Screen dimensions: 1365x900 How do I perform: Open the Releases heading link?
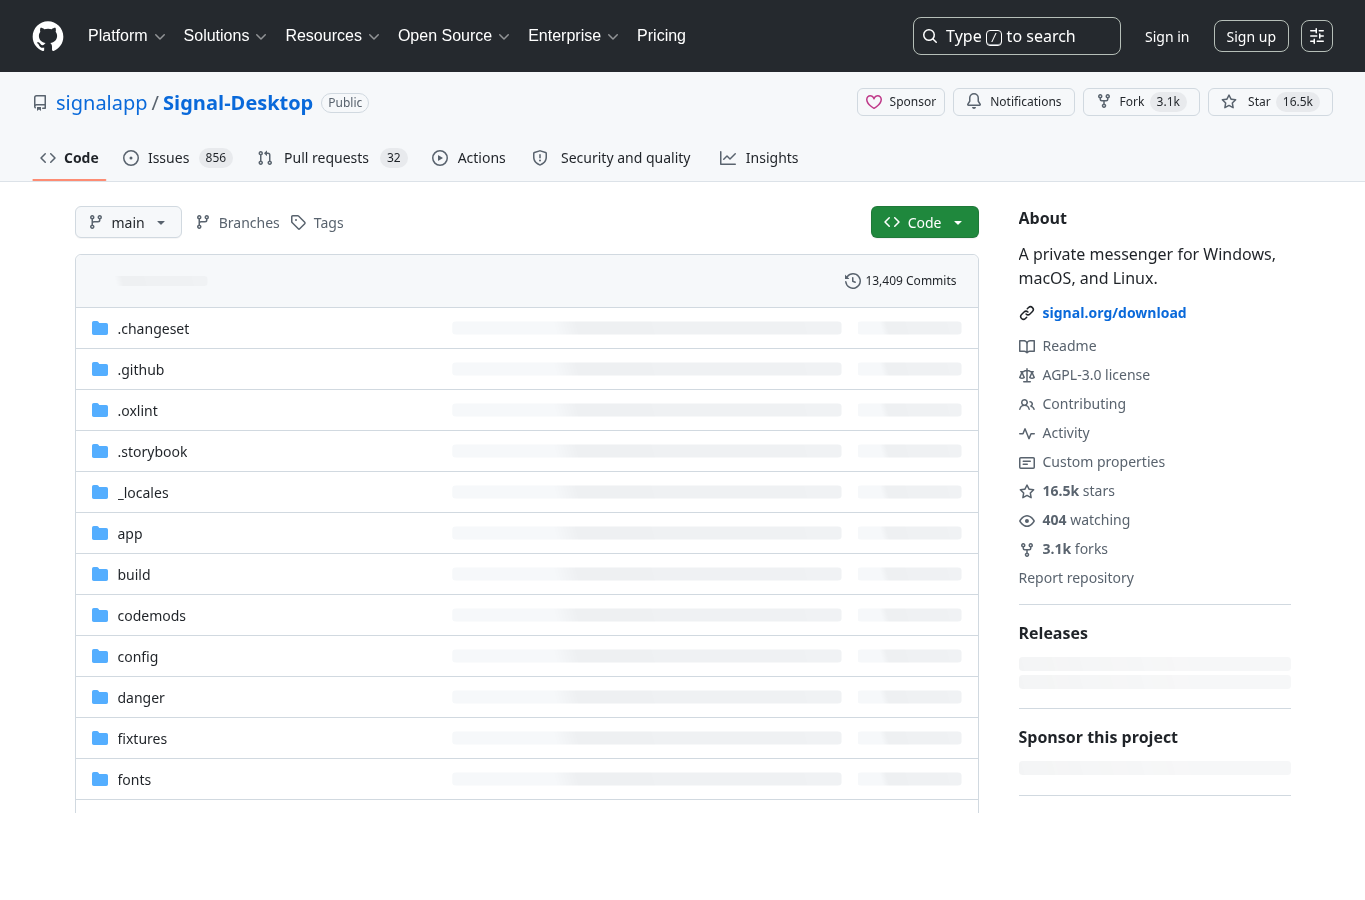click(1053, 633)
